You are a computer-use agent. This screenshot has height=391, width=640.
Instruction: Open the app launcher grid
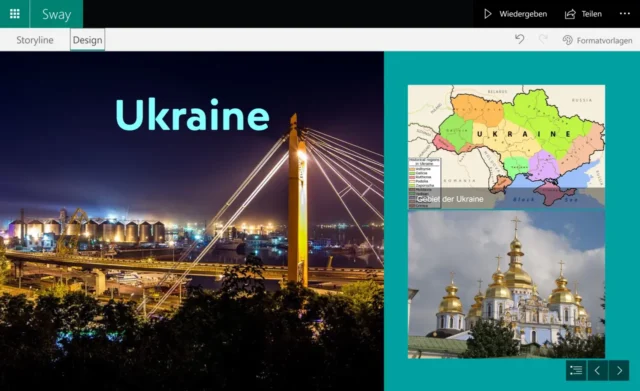point(15,14)
